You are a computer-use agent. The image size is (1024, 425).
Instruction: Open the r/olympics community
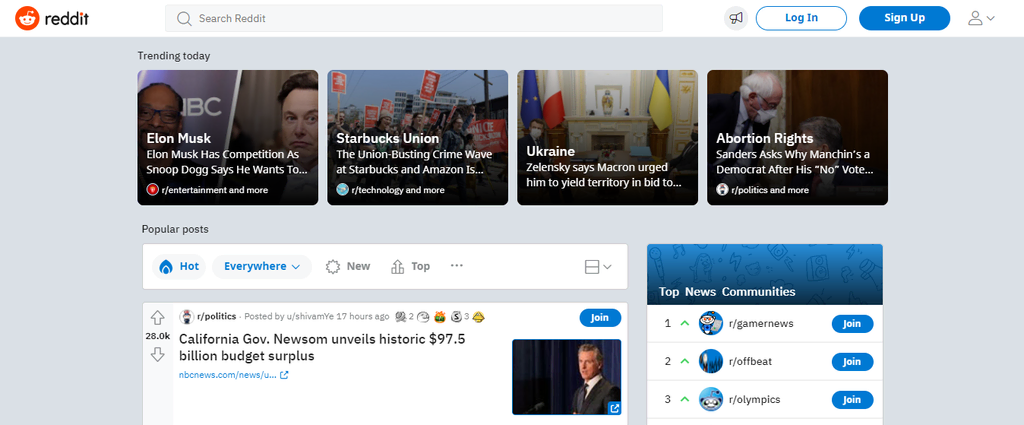pos(754,400)
